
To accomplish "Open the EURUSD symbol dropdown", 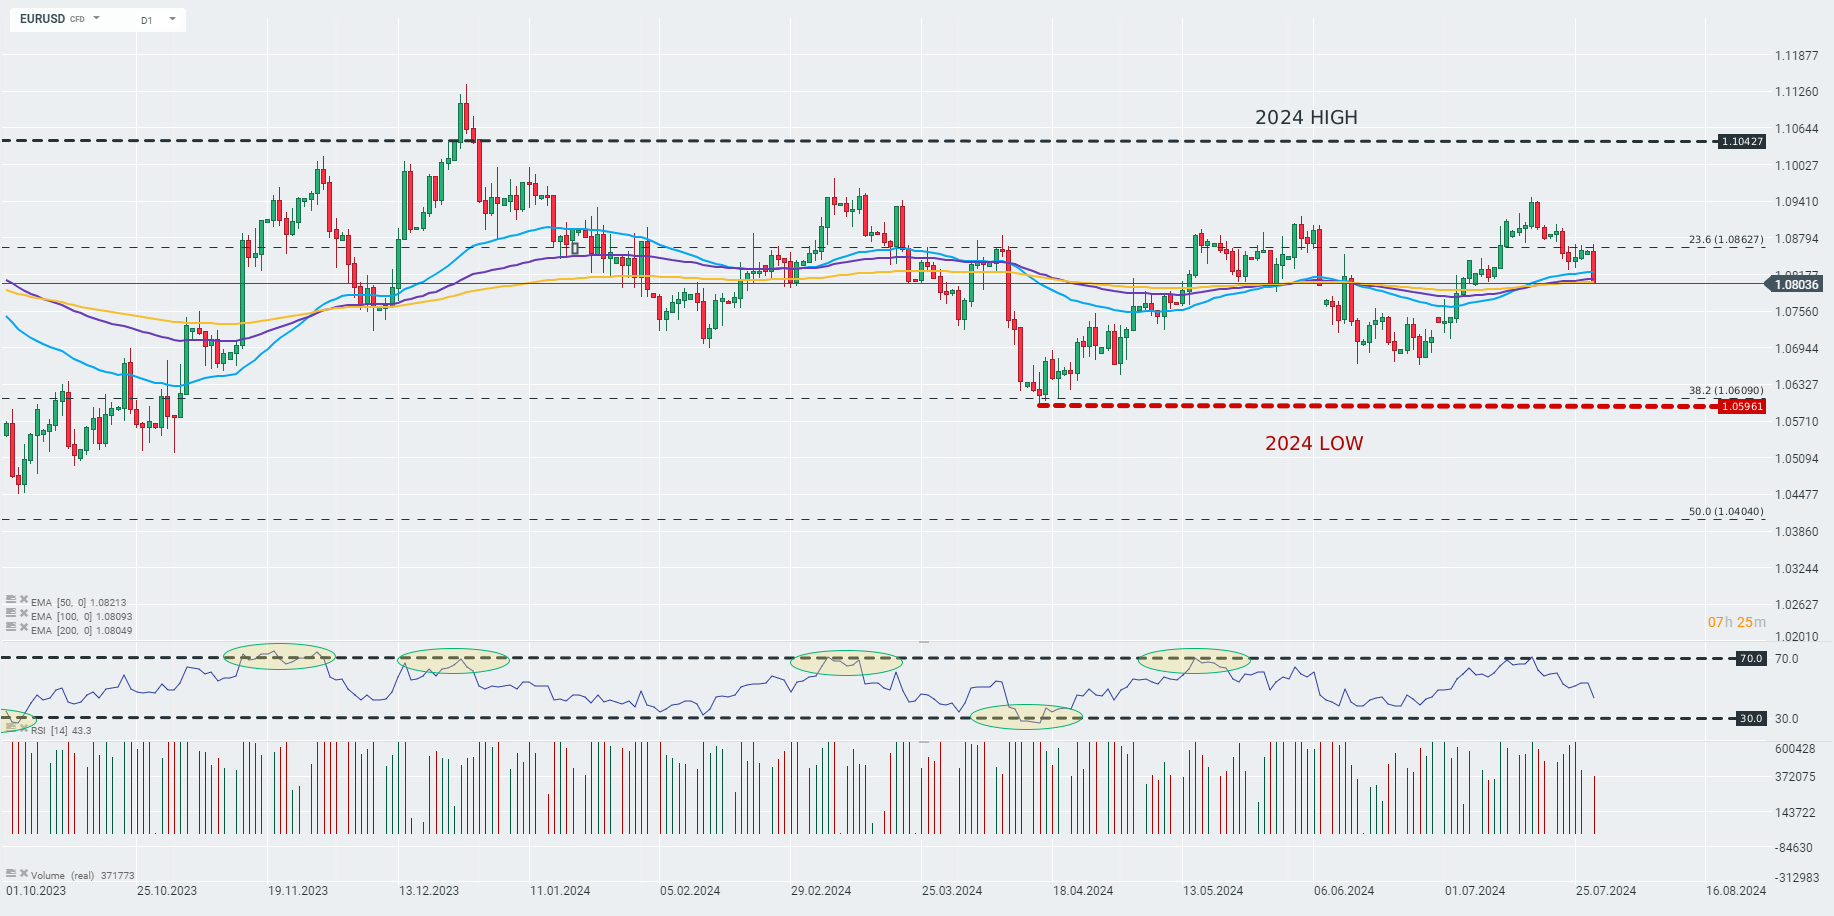I will (x=95, y=17).
